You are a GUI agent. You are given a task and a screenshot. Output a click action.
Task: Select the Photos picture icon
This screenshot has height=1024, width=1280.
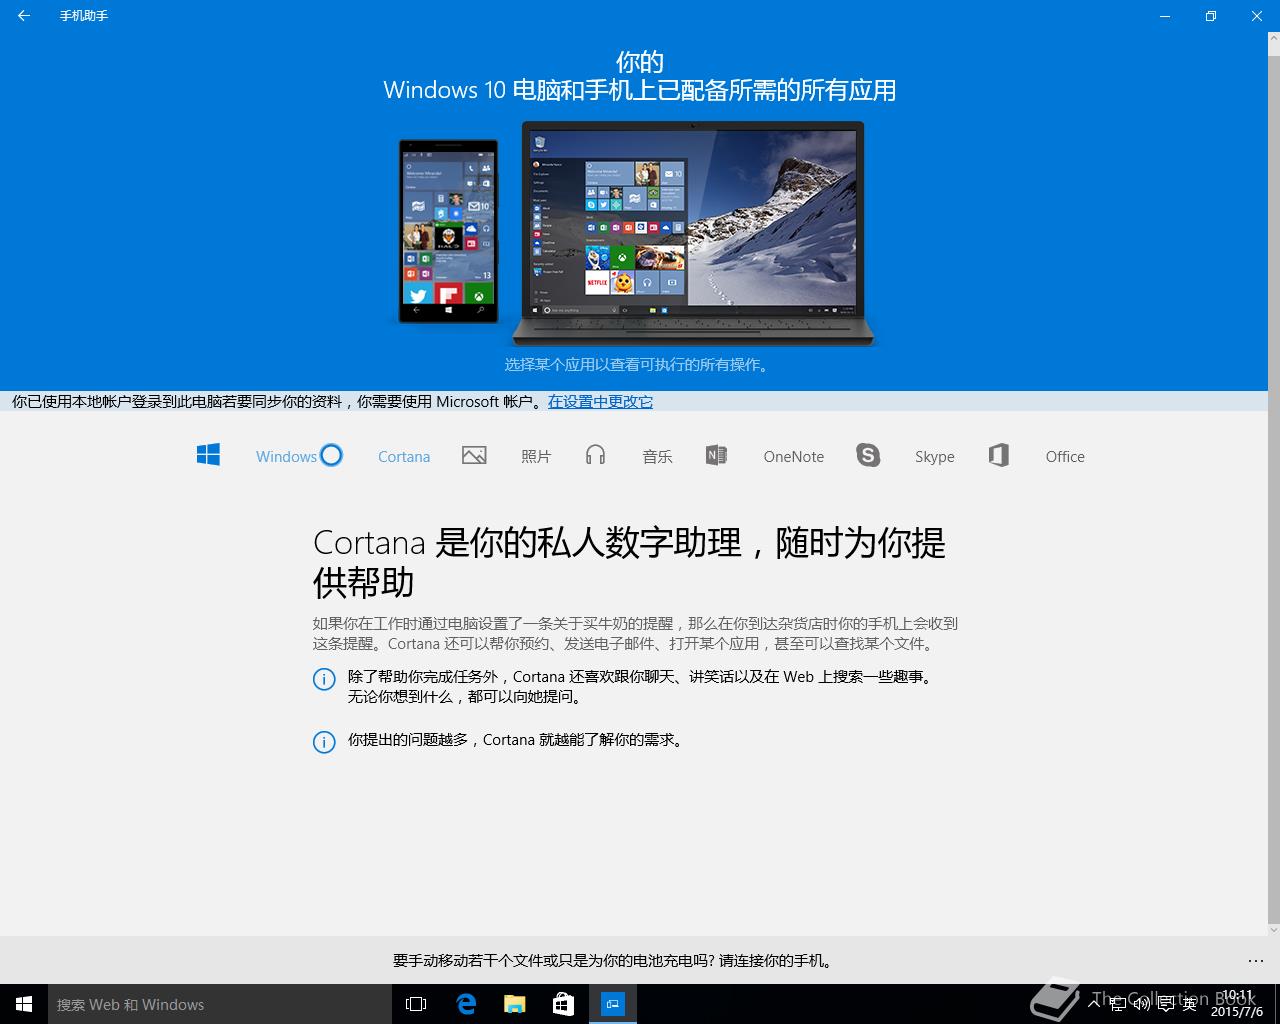[474, 455]
